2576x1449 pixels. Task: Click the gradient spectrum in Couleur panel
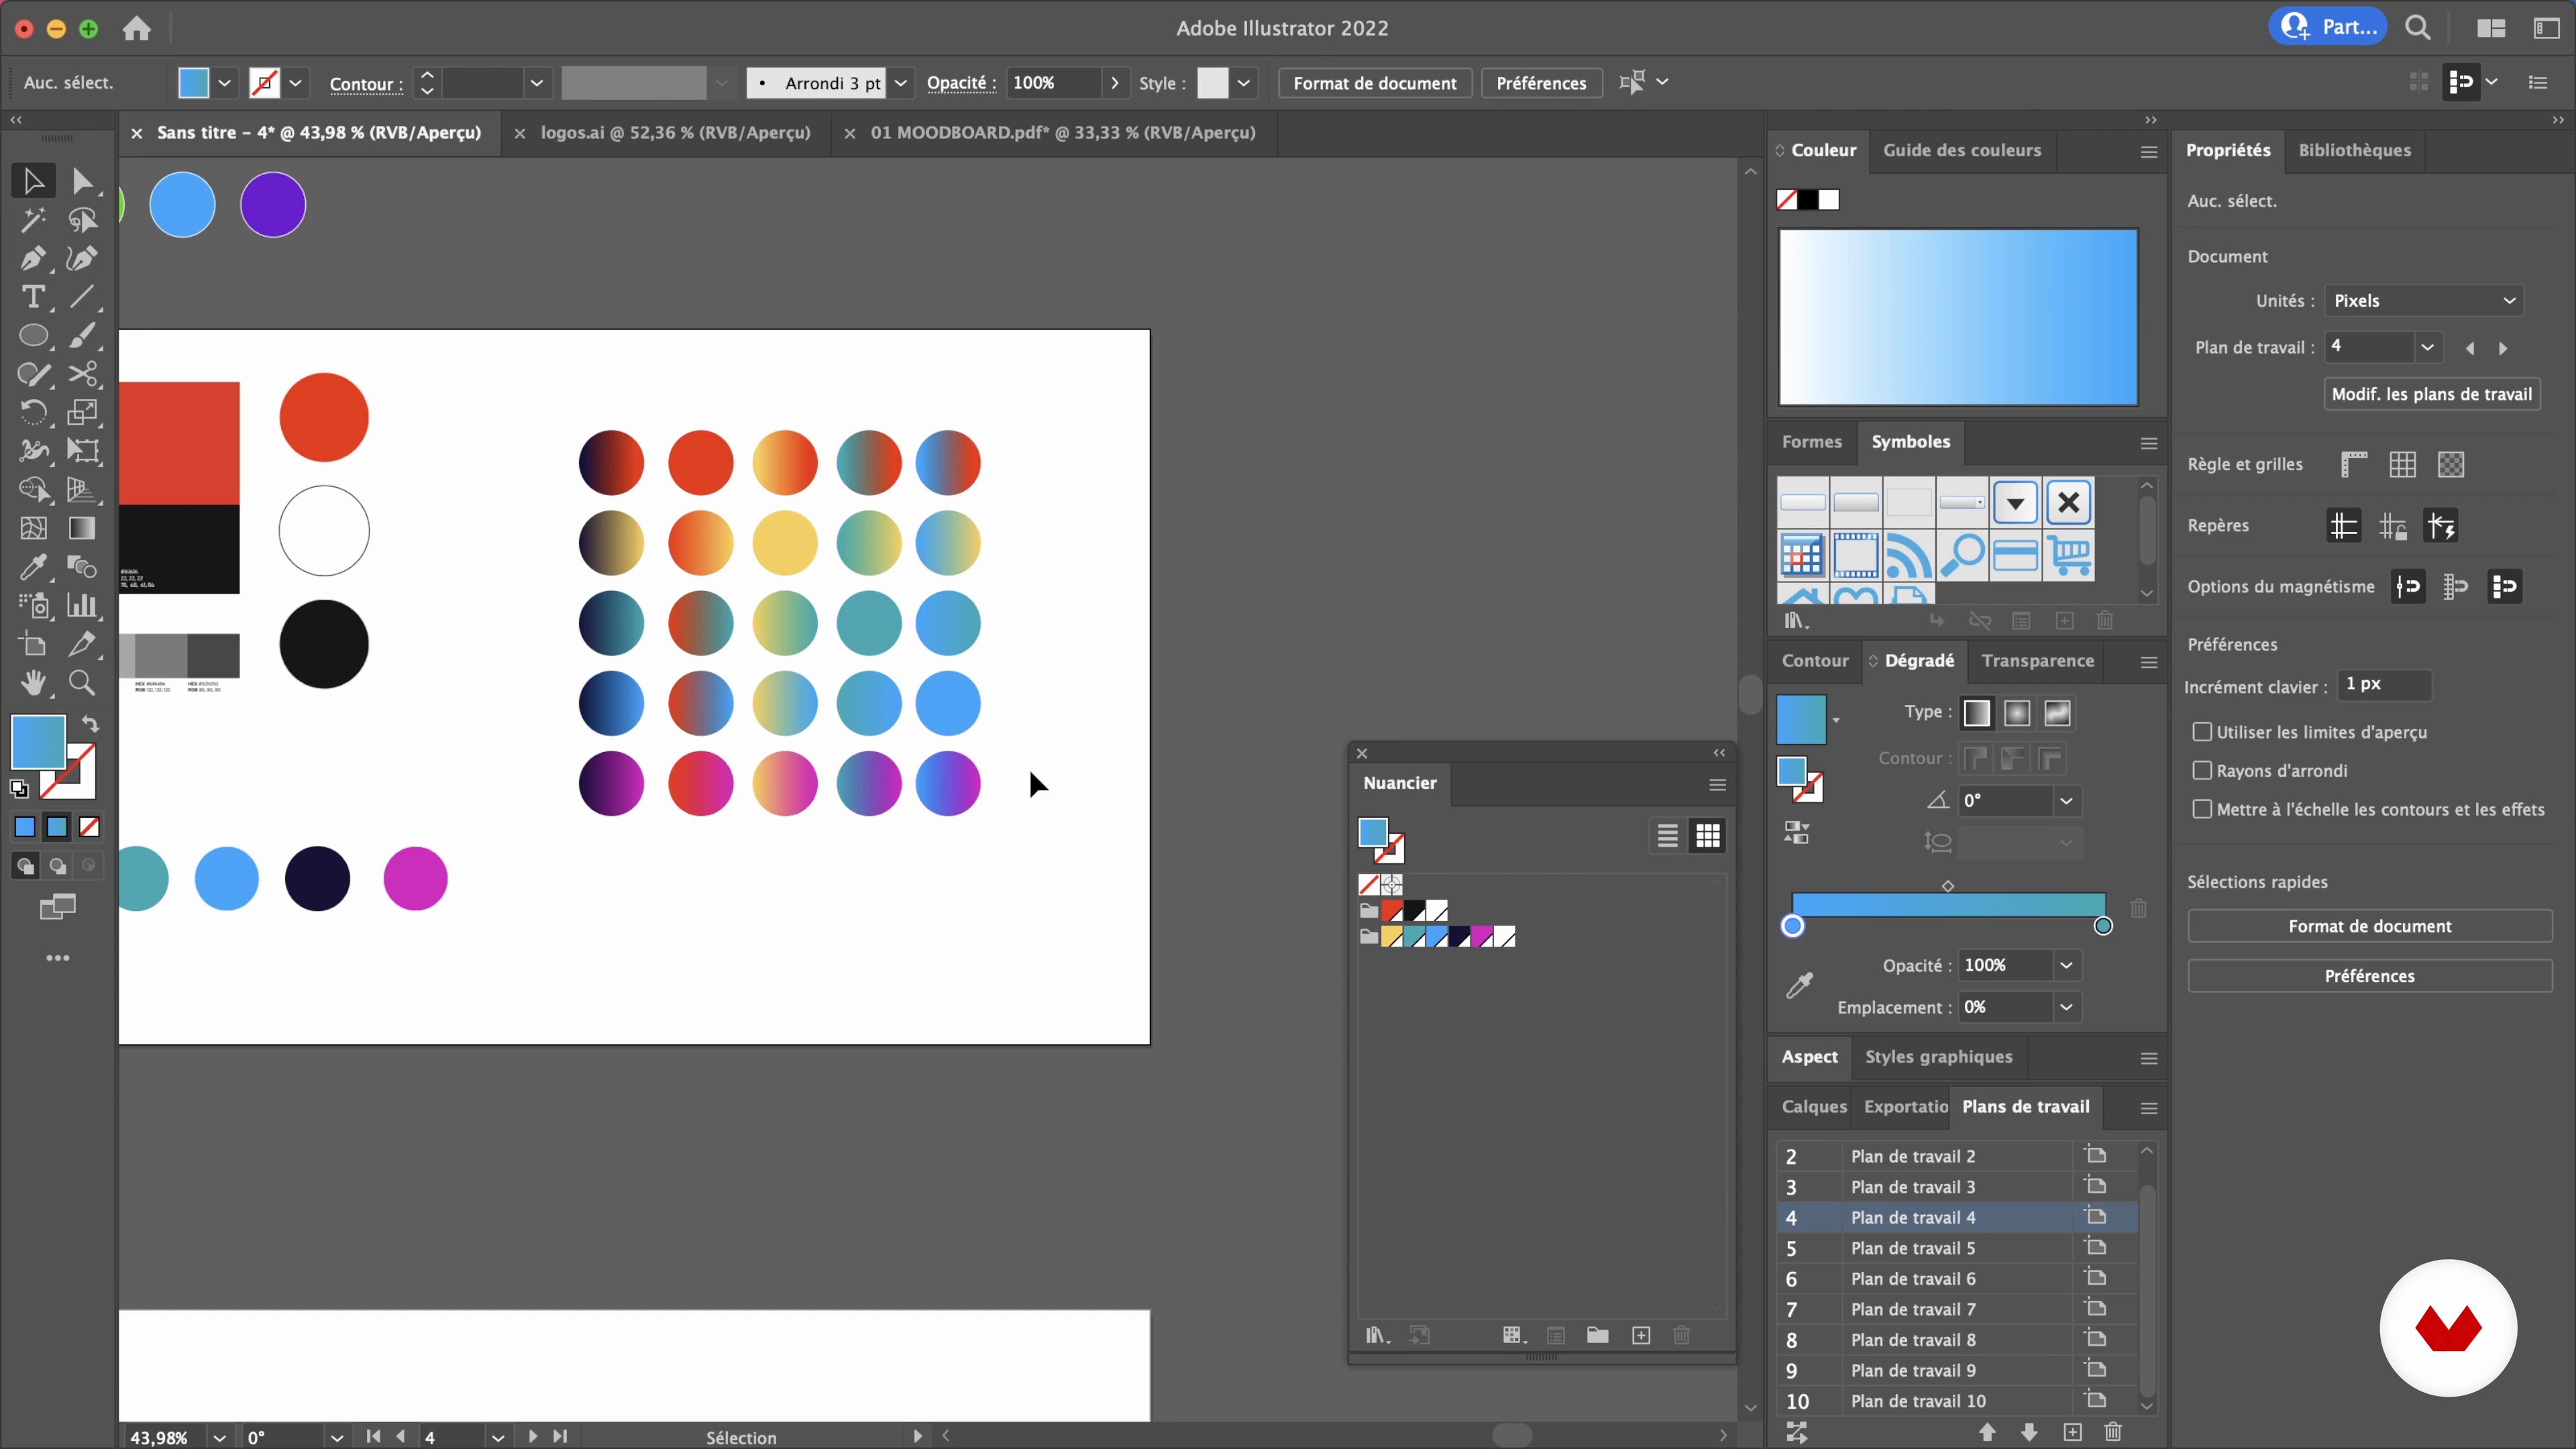click(x=1958, y=317)
